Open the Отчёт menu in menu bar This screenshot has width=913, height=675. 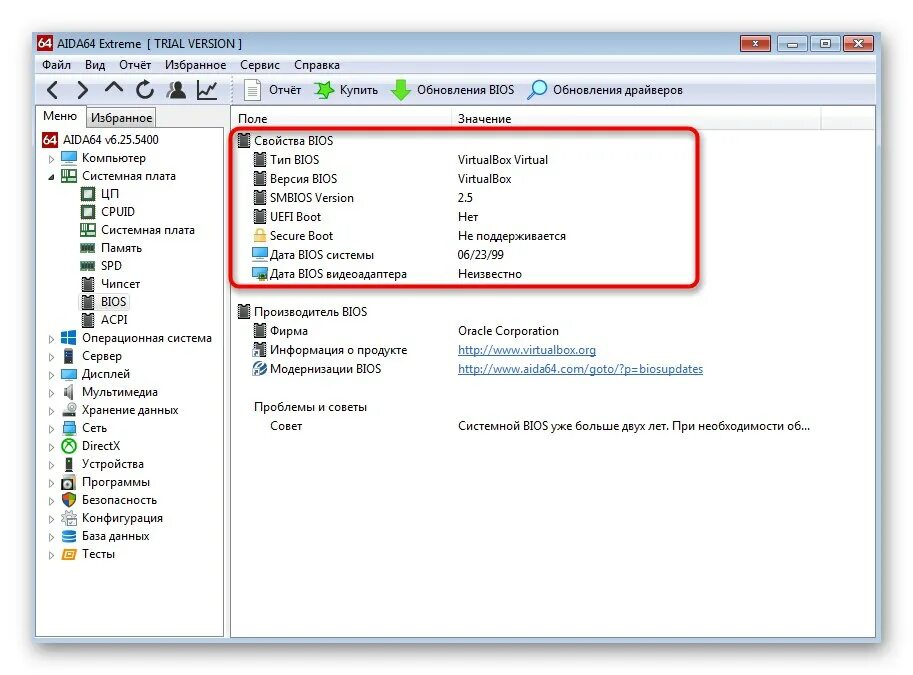tap(135, 65)
